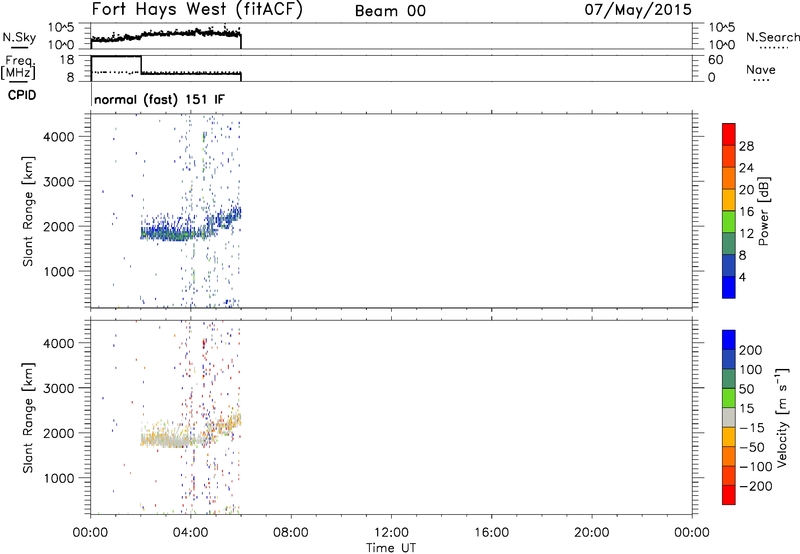Click 'Time UT' axis title
The width and height of the screenshot is (800, 554).
click(x=391, y=548)
